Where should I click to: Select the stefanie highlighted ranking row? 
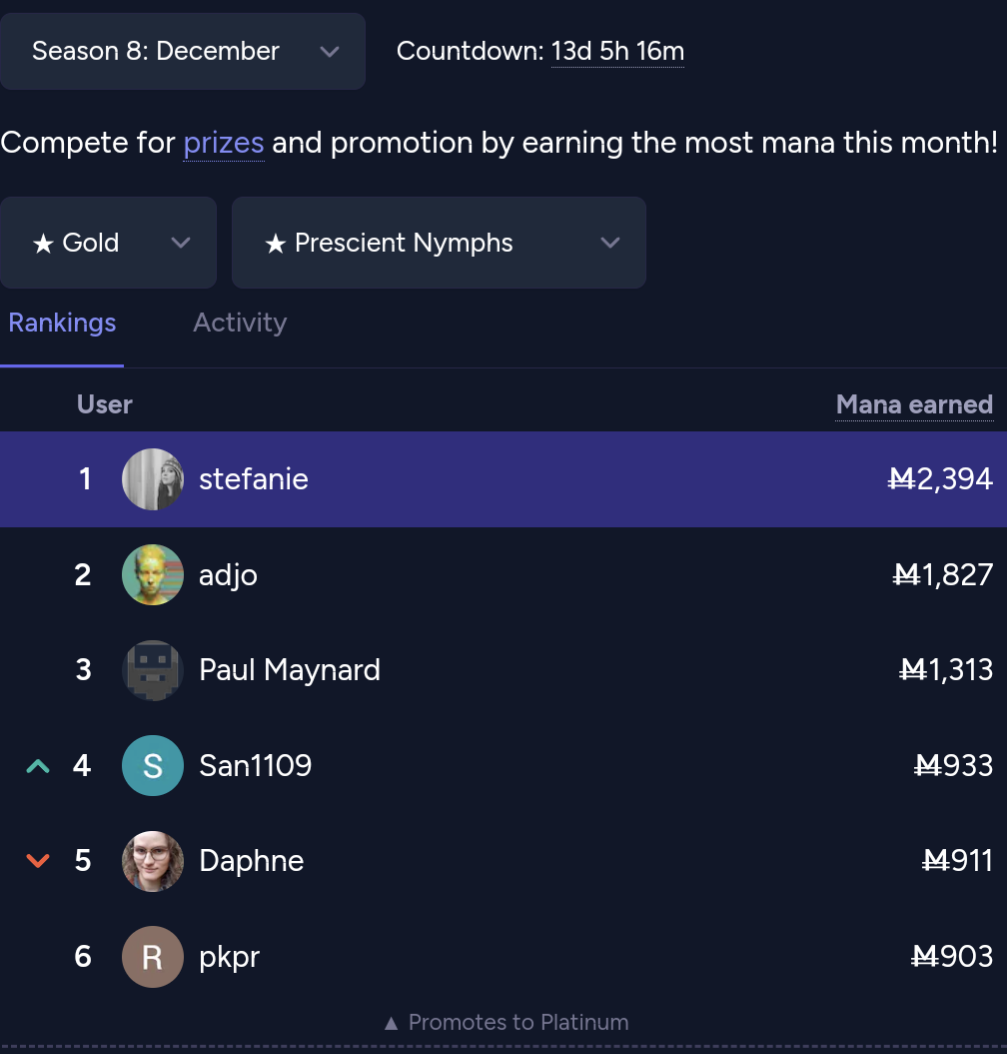[504, 479]
